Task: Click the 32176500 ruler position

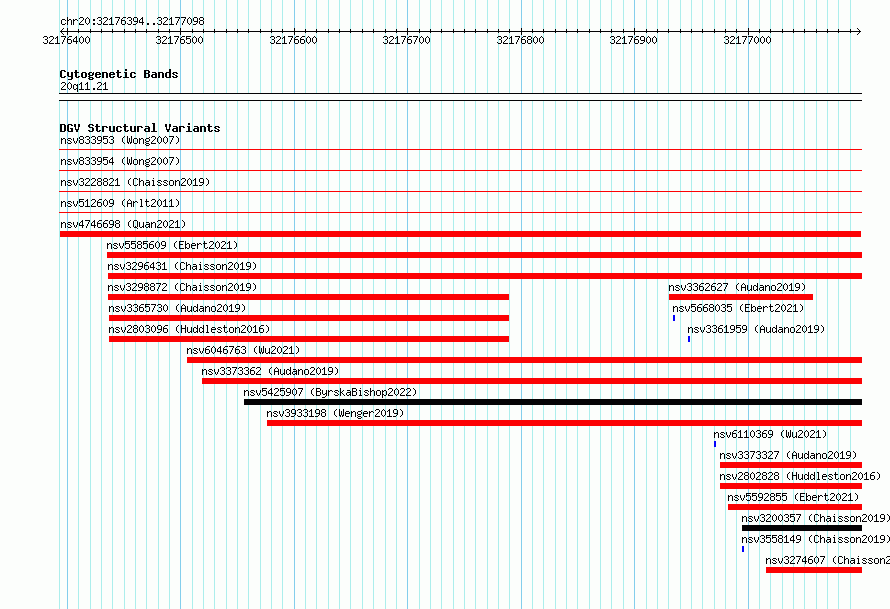Action: click(x=179, y=40)
